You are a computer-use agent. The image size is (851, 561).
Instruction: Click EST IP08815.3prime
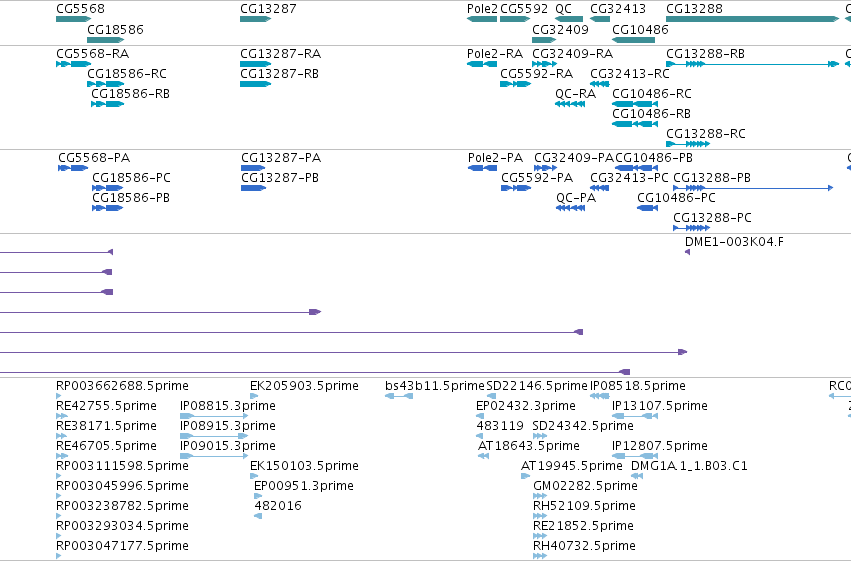pyautogui.click(x=228, y=406)
